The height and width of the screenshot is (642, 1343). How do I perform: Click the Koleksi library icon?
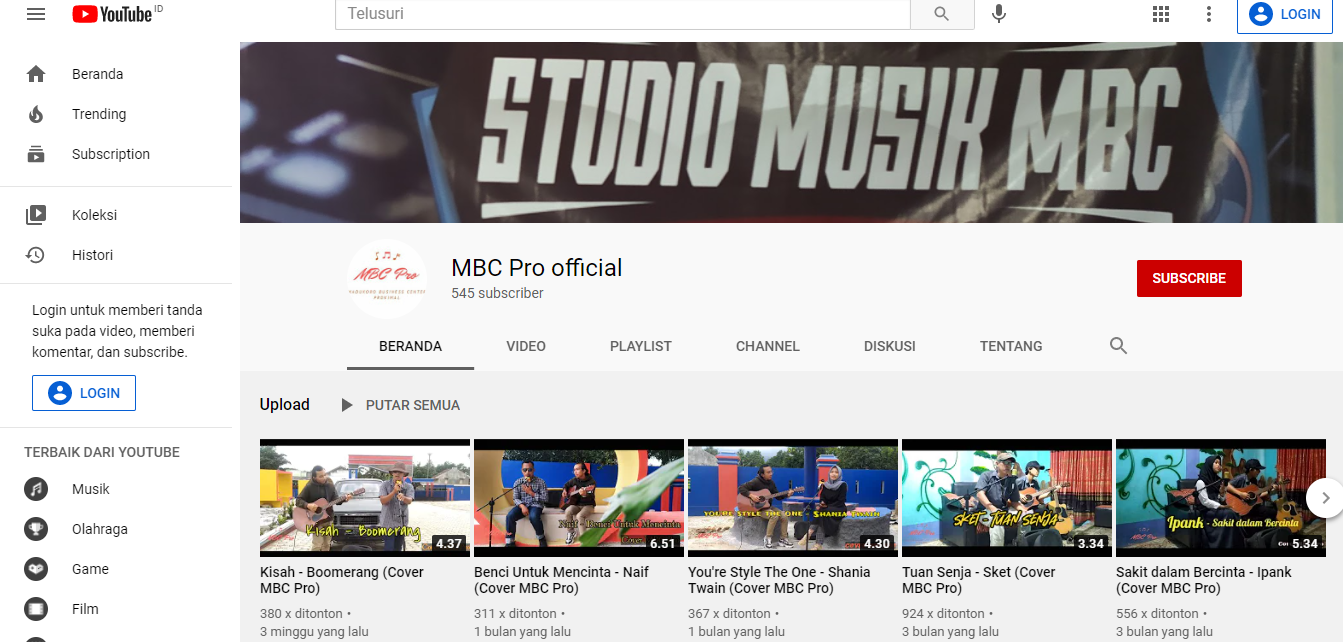pyautogui.click(x=36, y=215)
